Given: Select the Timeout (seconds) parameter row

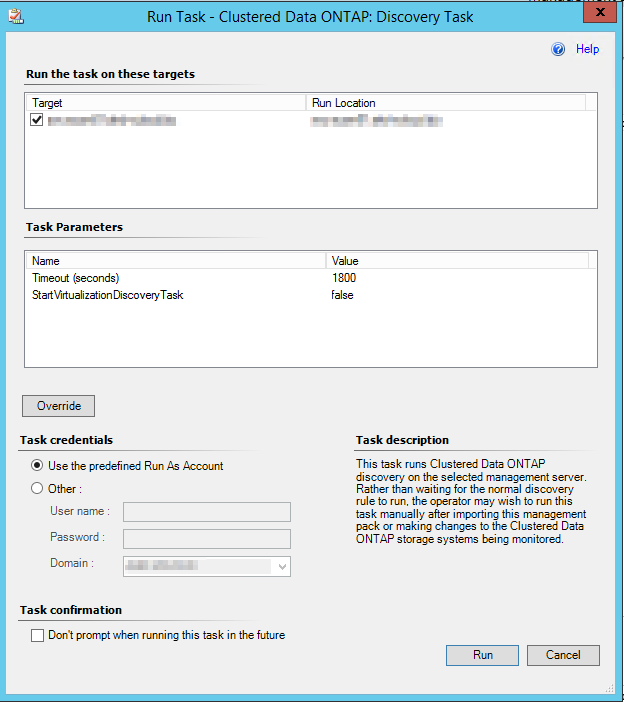Looking at the screenshot, I should [x=311, y=278].
